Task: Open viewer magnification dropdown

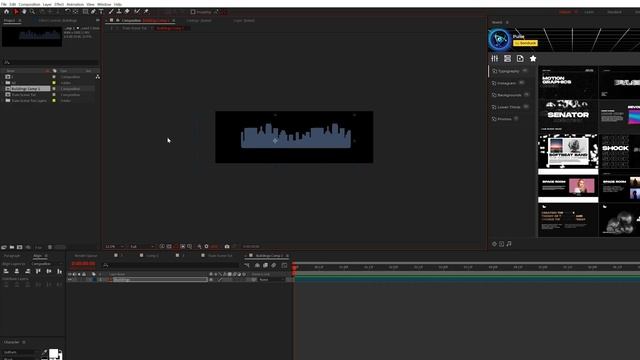Action: [x=114, y=247]
